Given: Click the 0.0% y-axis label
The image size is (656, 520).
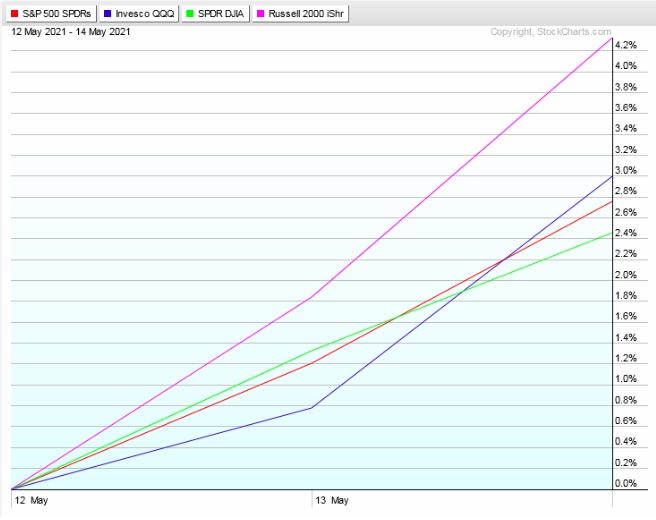Looking at the screenshot, I should (625, 483).
